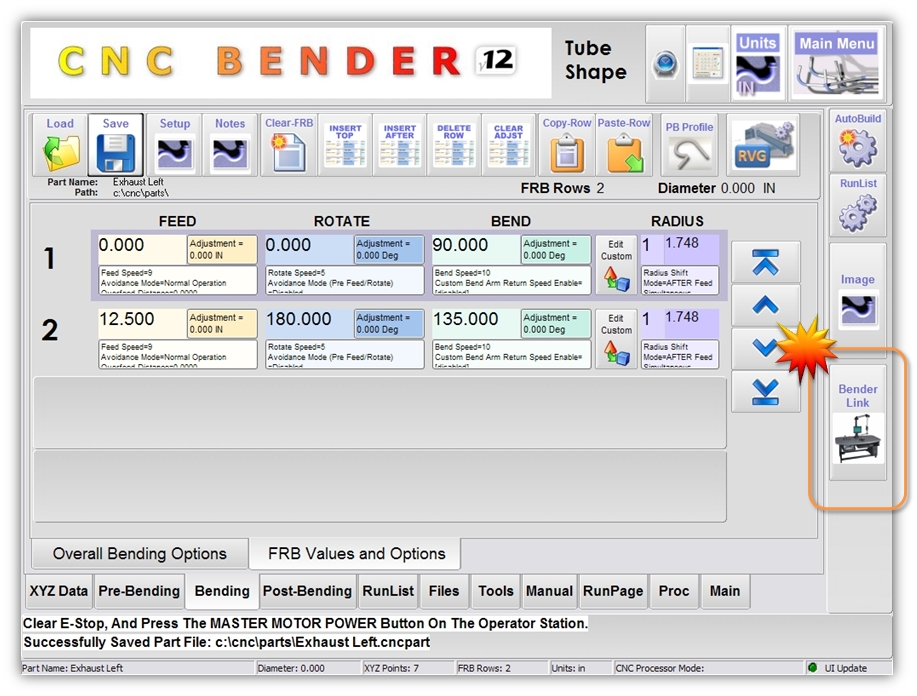
Task: Click the Load folder icon
Action: click(60, 153)
